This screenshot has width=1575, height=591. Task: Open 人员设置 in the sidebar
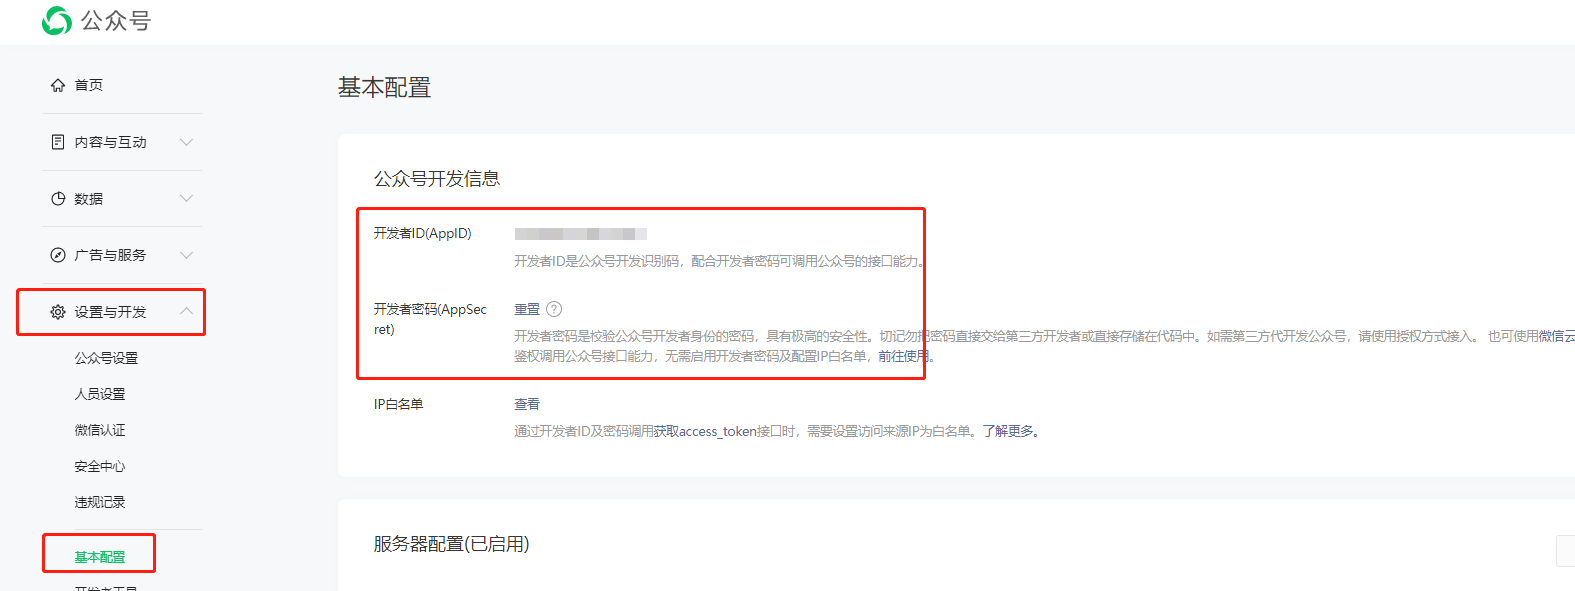tap(100, 394)
